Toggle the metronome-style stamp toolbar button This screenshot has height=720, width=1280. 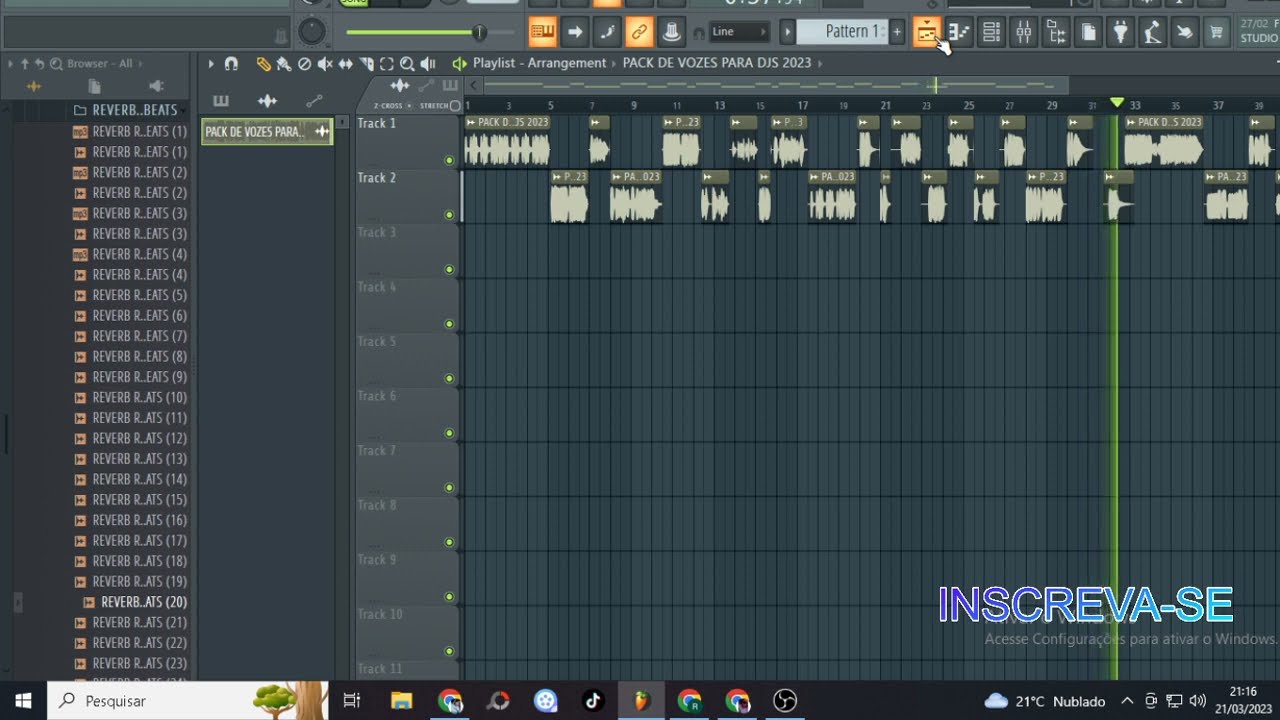671,32
